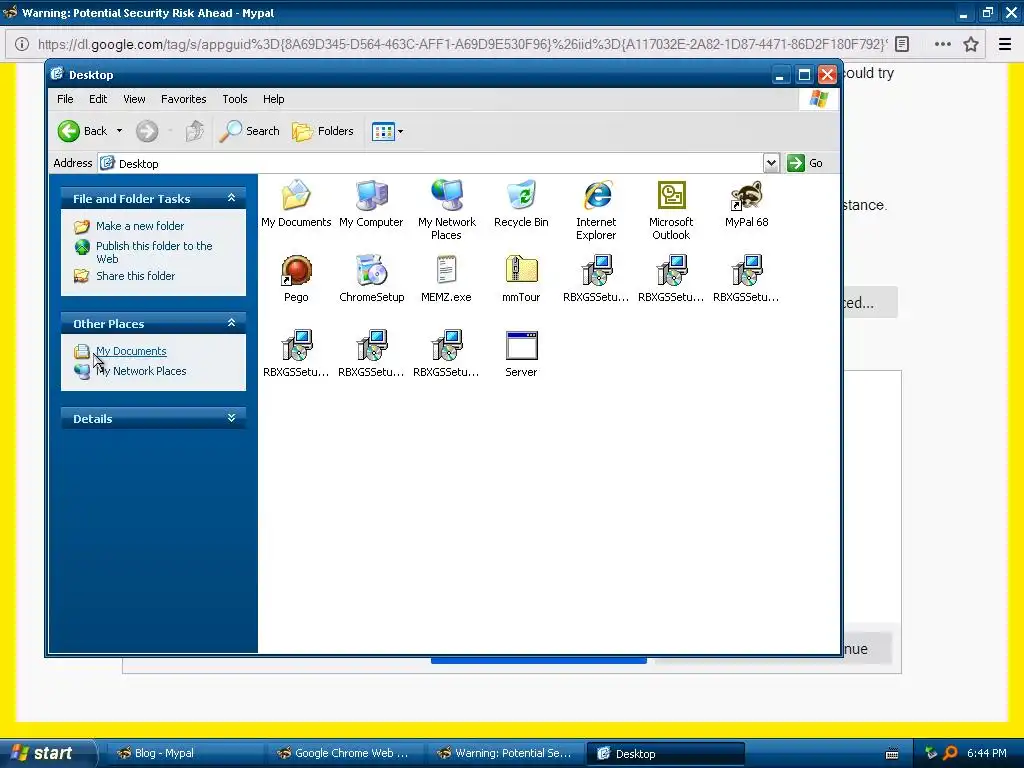
Task: Select the Internet Explorer icon
Action: [596, 210]
